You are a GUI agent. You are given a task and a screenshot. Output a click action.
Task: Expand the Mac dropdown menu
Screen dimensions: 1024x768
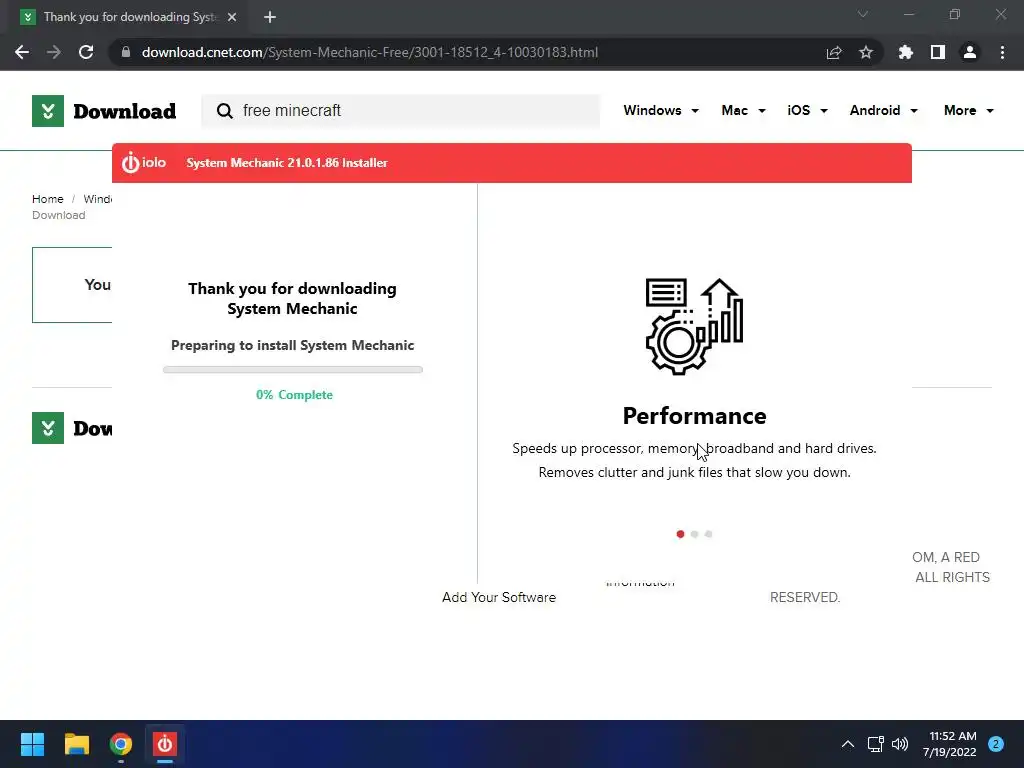tap(743, 110)
